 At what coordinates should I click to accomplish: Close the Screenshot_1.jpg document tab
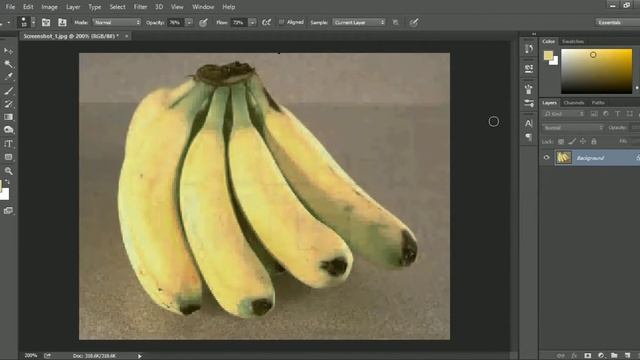pos(127,36)
